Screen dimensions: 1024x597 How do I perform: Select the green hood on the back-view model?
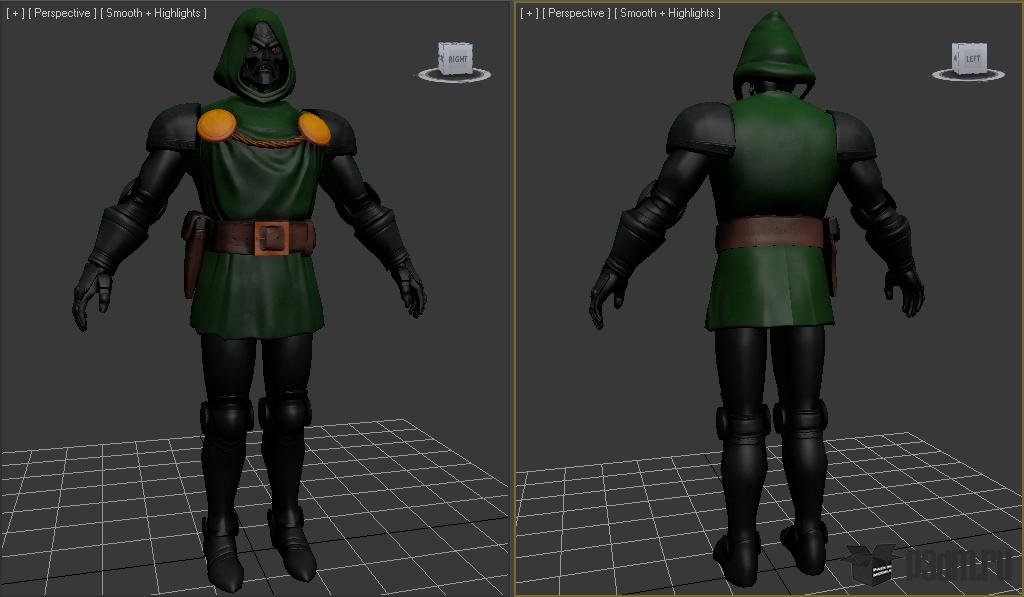click(x=769, y=50)
